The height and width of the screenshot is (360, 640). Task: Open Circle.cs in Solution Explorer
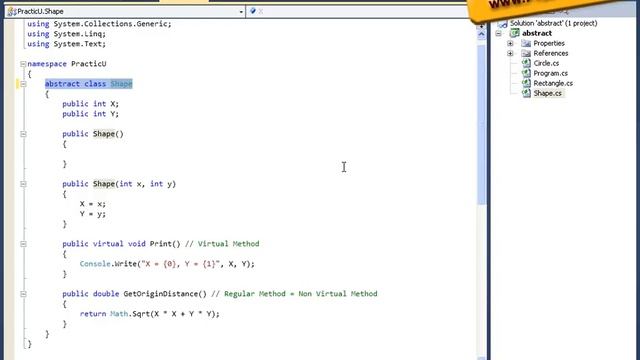[546, 63]
